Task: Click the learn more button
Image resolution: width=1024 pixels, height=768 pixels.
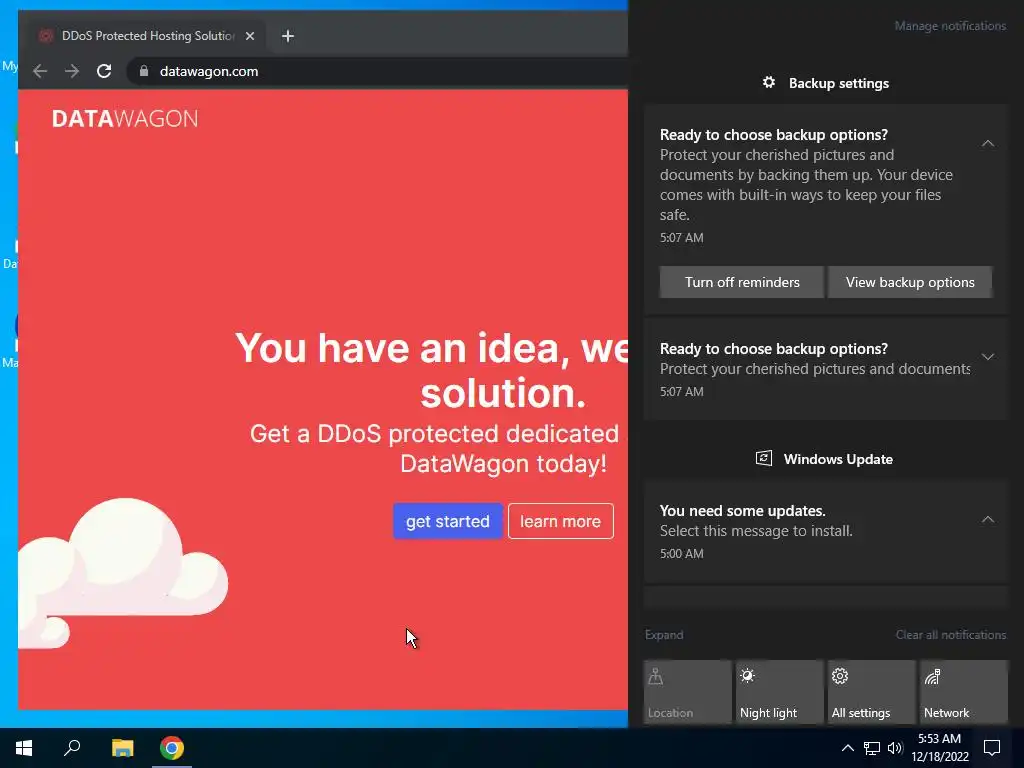Action: click(560, 521)
